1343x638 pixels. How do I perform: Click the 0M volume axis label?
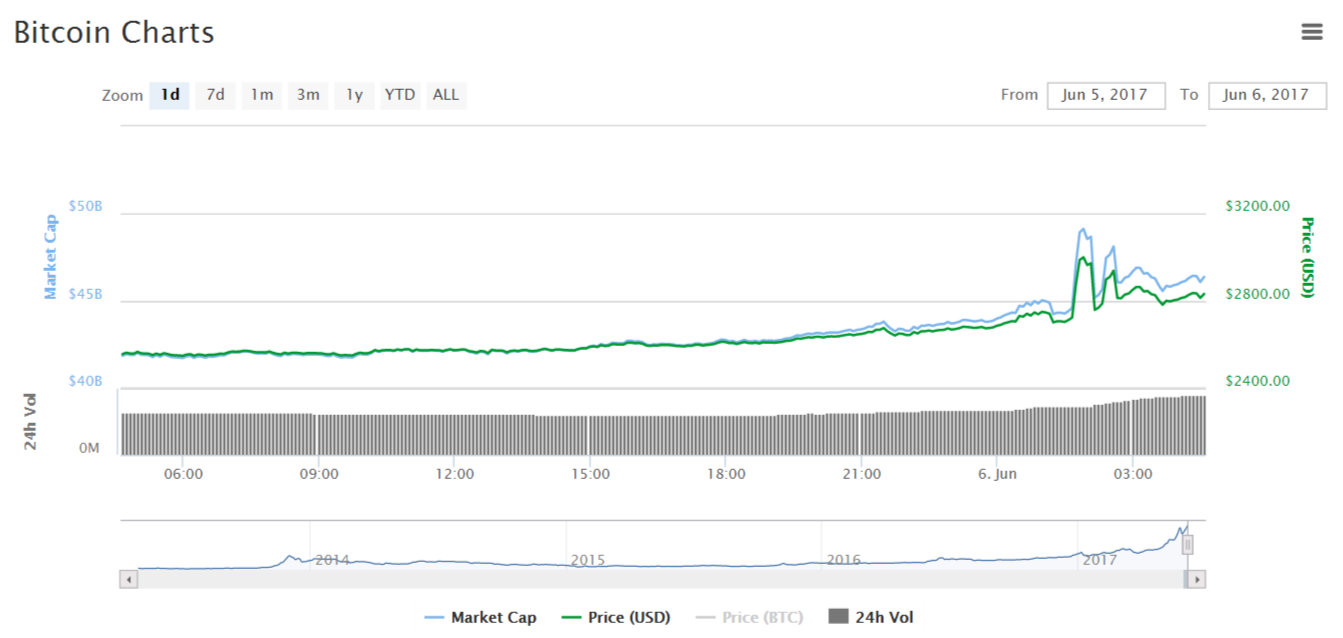(x=89, y=449)
